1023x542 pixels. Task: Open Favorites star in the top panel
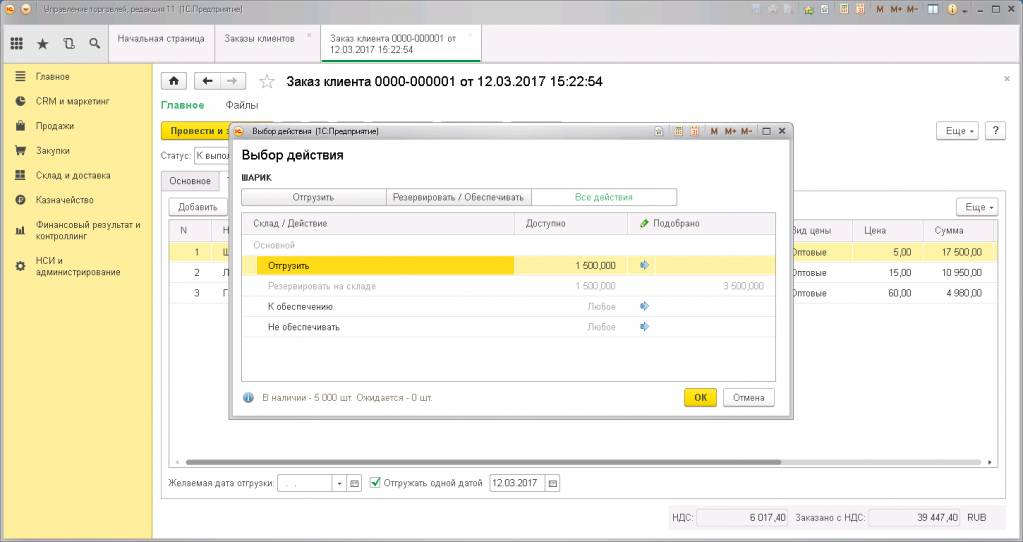tap(42, 44)
